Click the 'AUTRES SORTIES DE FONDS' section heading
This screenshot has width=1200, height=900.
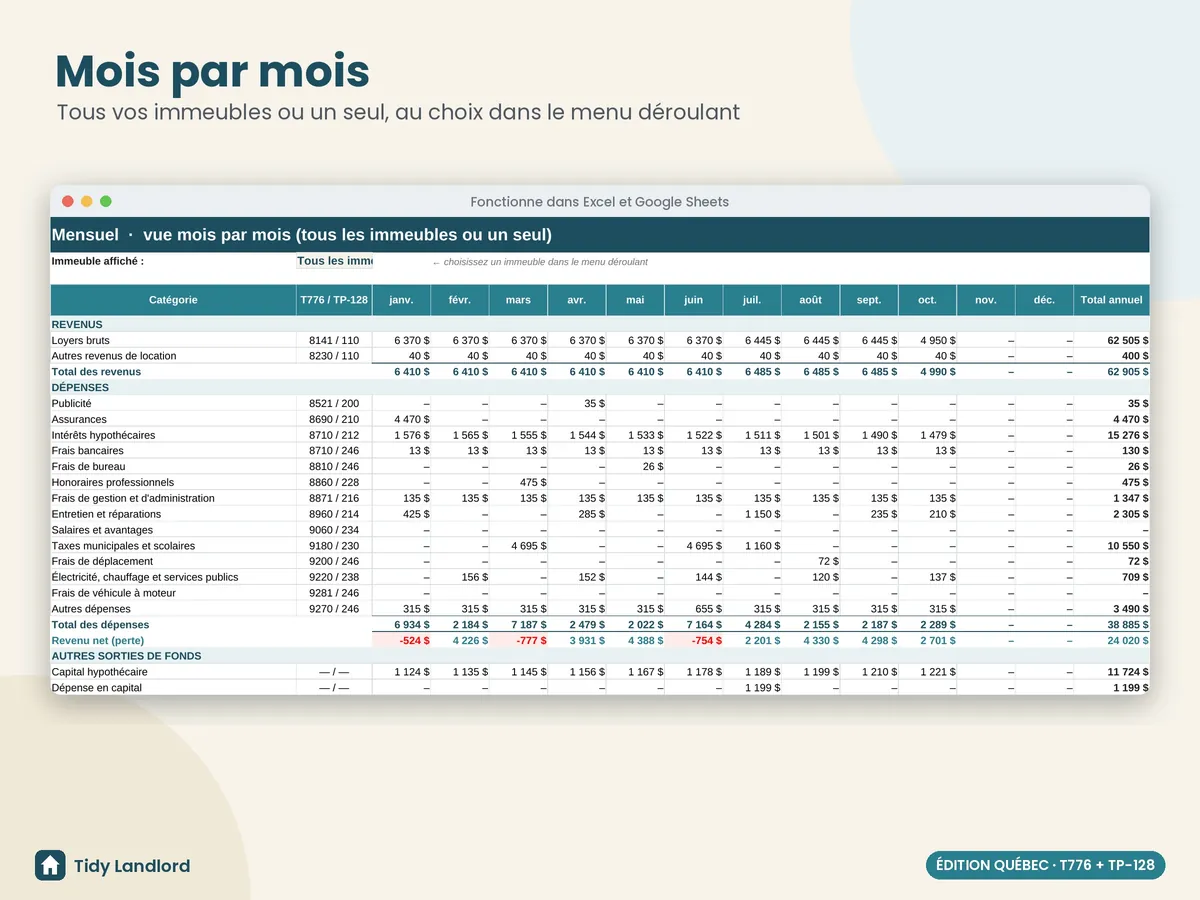tap(126, 656)
